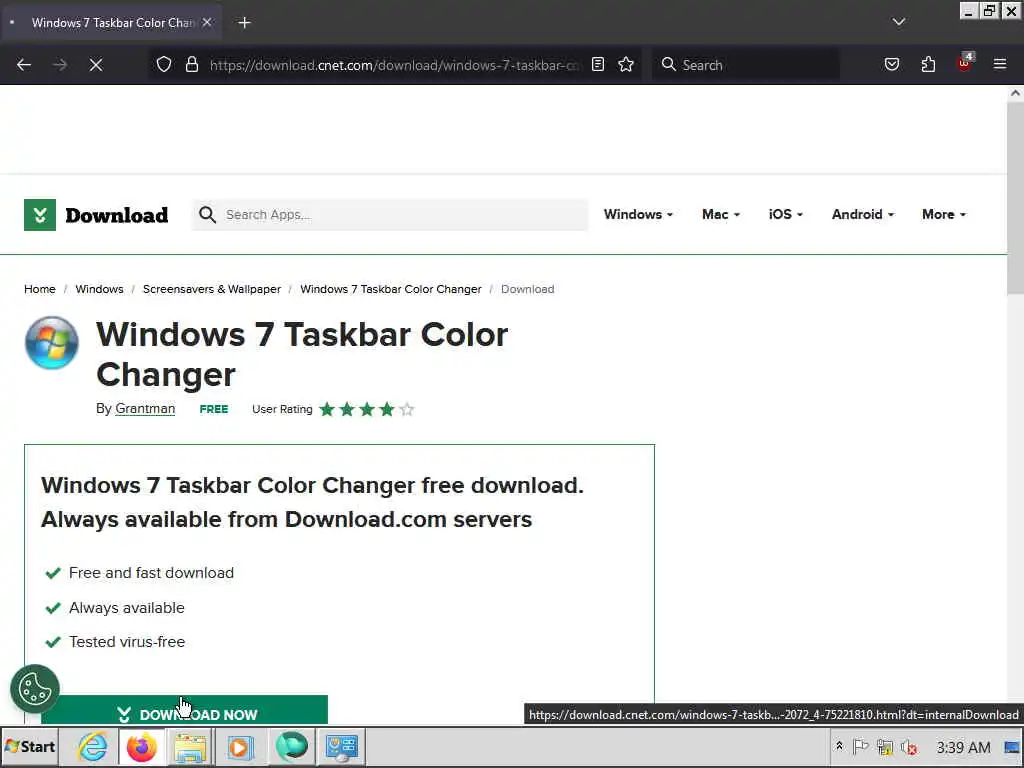1024x768 pixels.
Task: Click the FREE price label
Action: tap(214, 409)
